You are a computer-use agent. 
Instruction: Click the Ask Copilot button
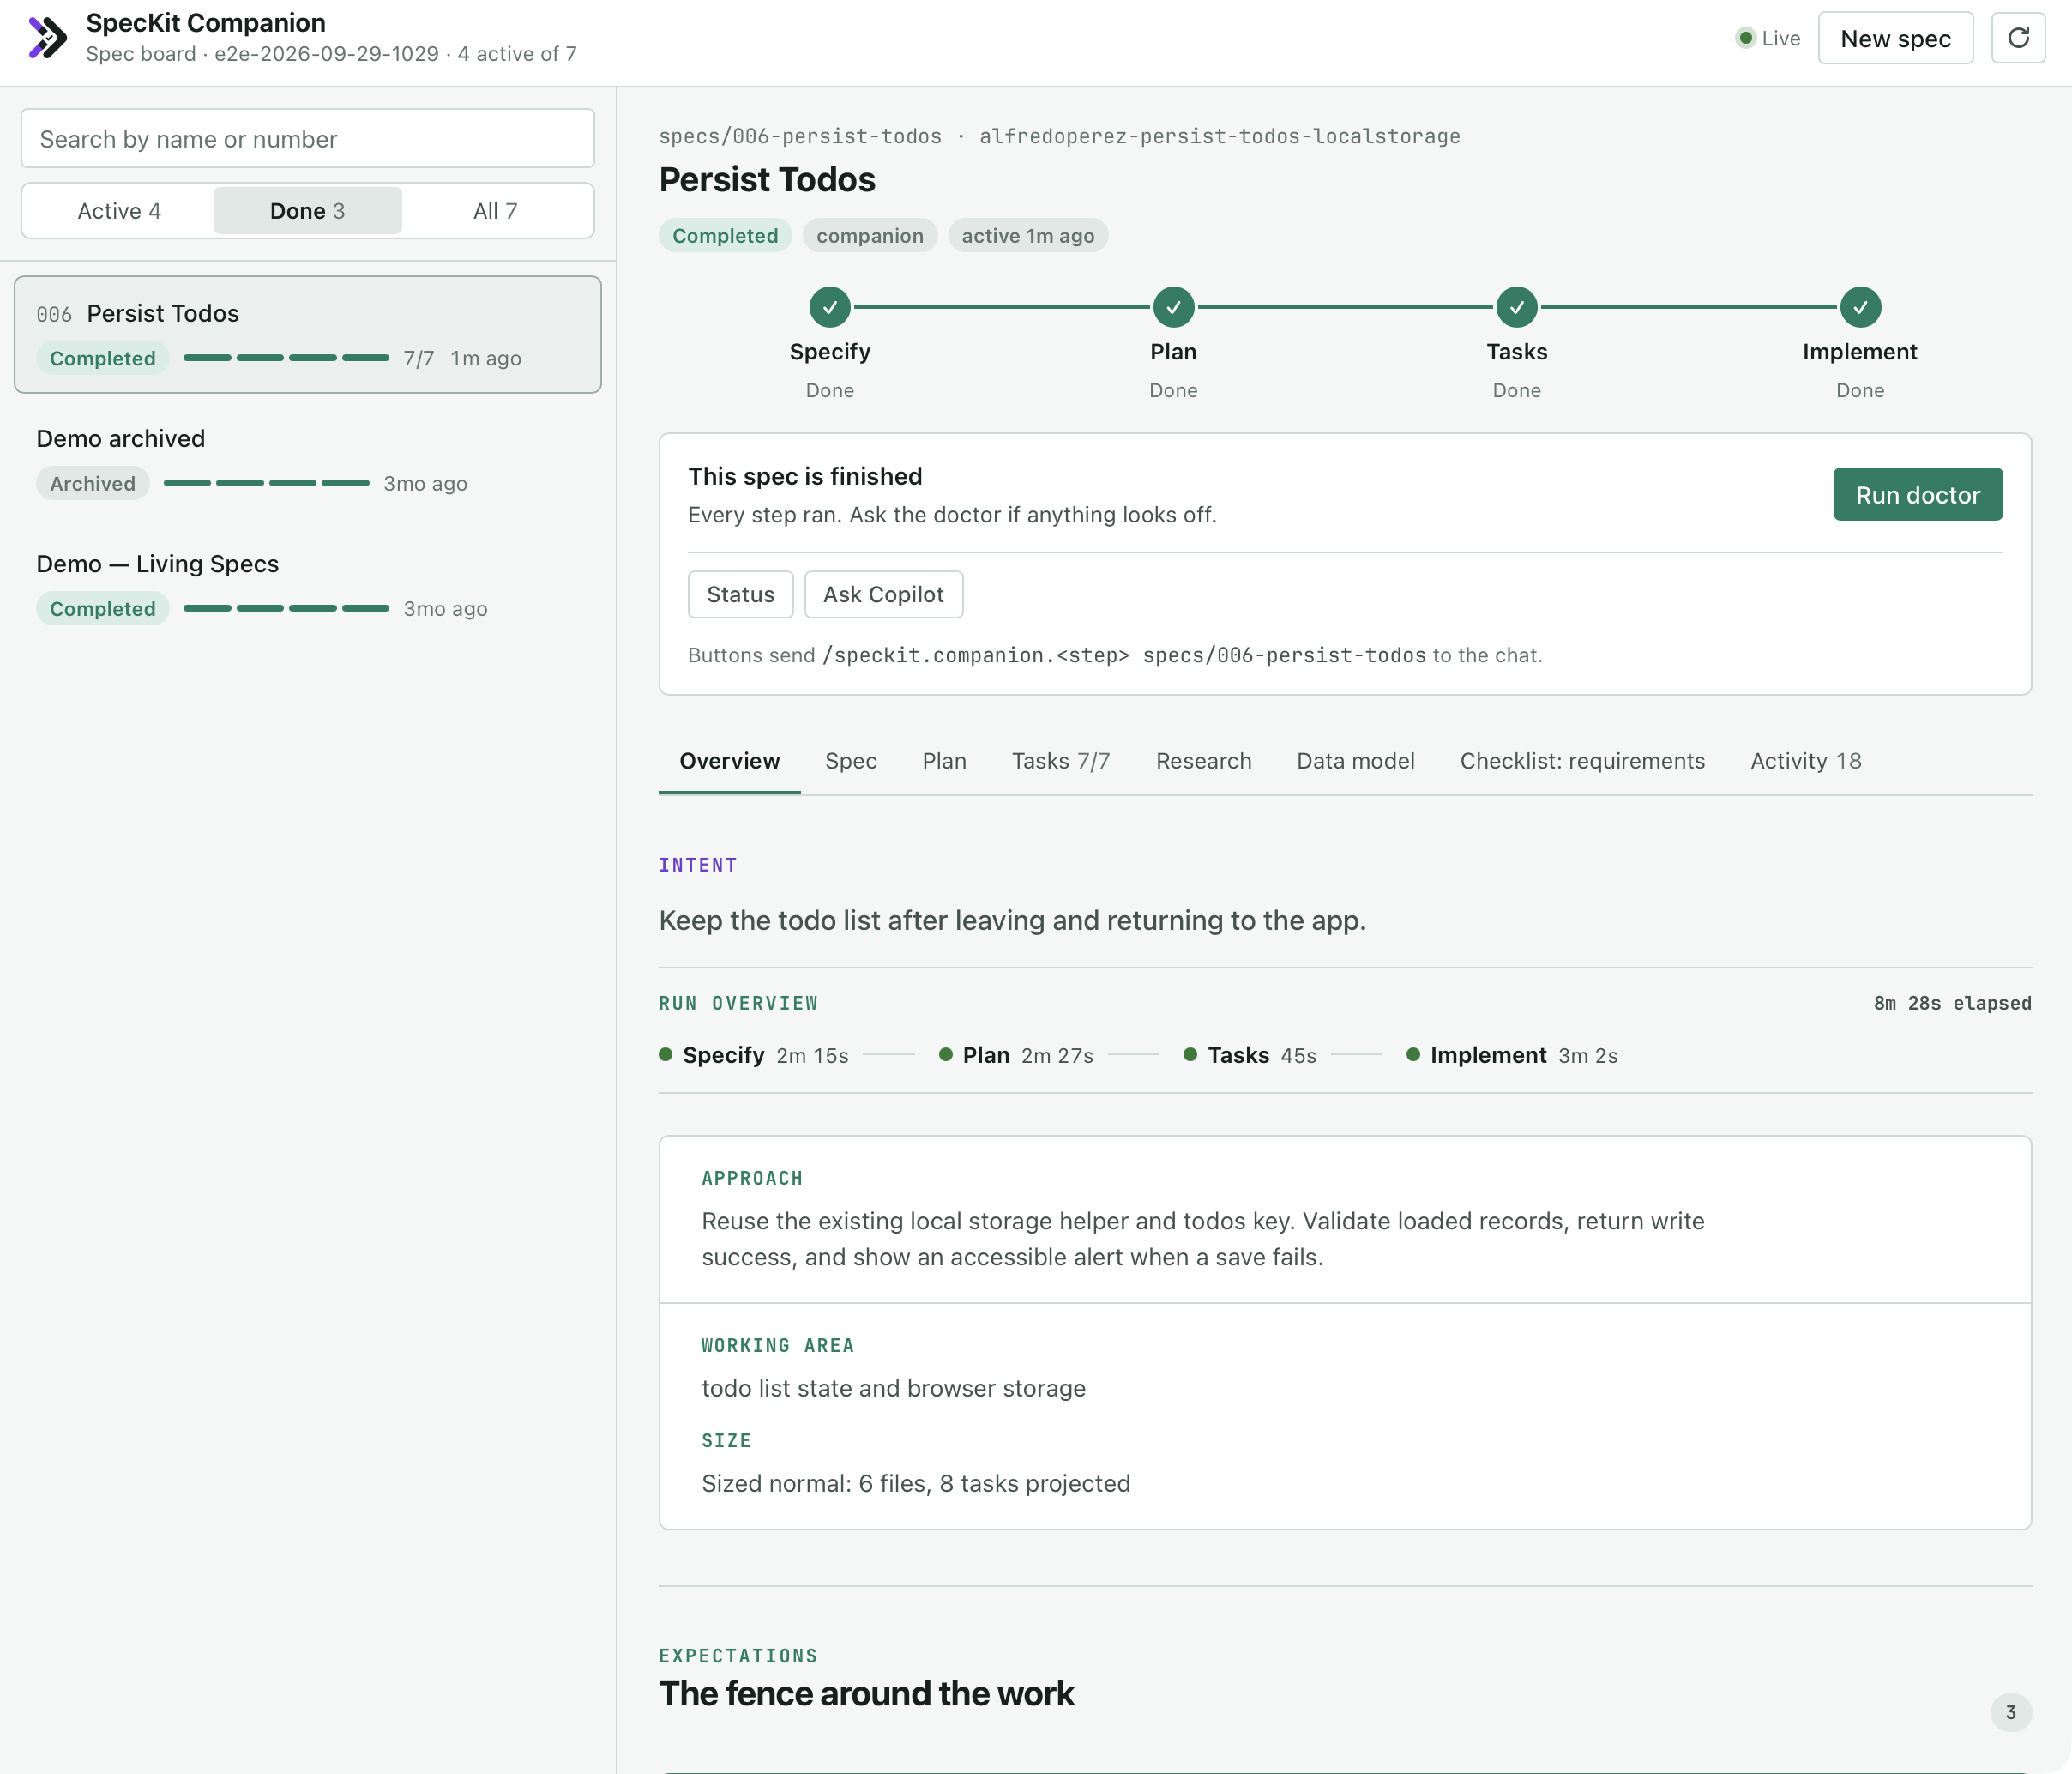pos(883,594)
